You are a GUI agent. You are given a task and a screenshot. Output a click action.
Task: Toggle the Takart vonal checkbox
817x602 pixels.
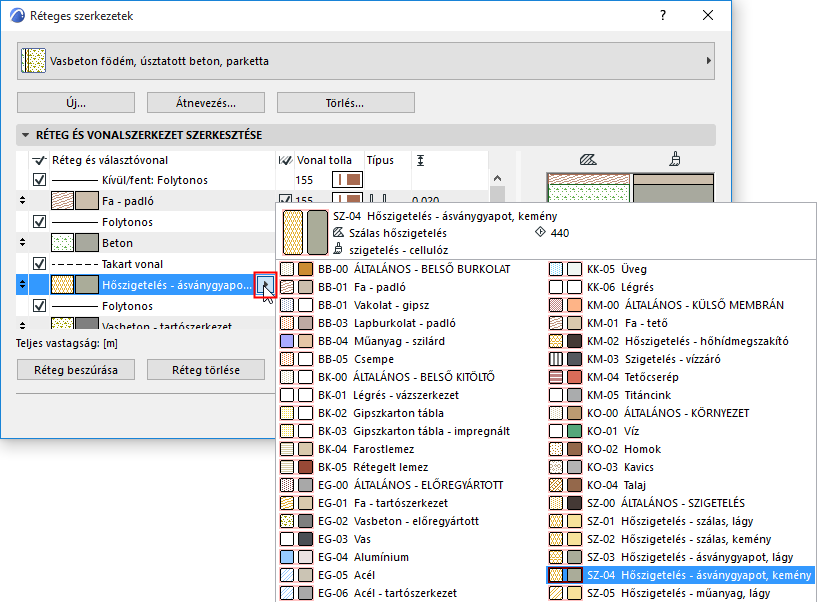coord(40,264)
